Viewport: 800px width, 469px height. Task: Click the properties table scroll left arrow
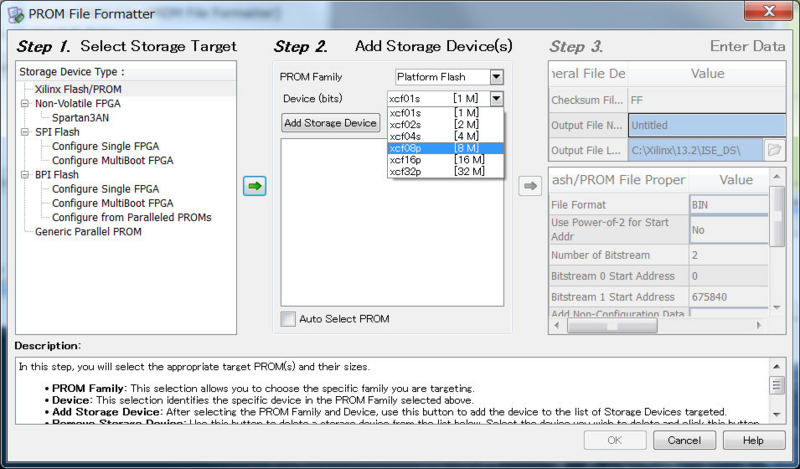click(x=557, y=326)
